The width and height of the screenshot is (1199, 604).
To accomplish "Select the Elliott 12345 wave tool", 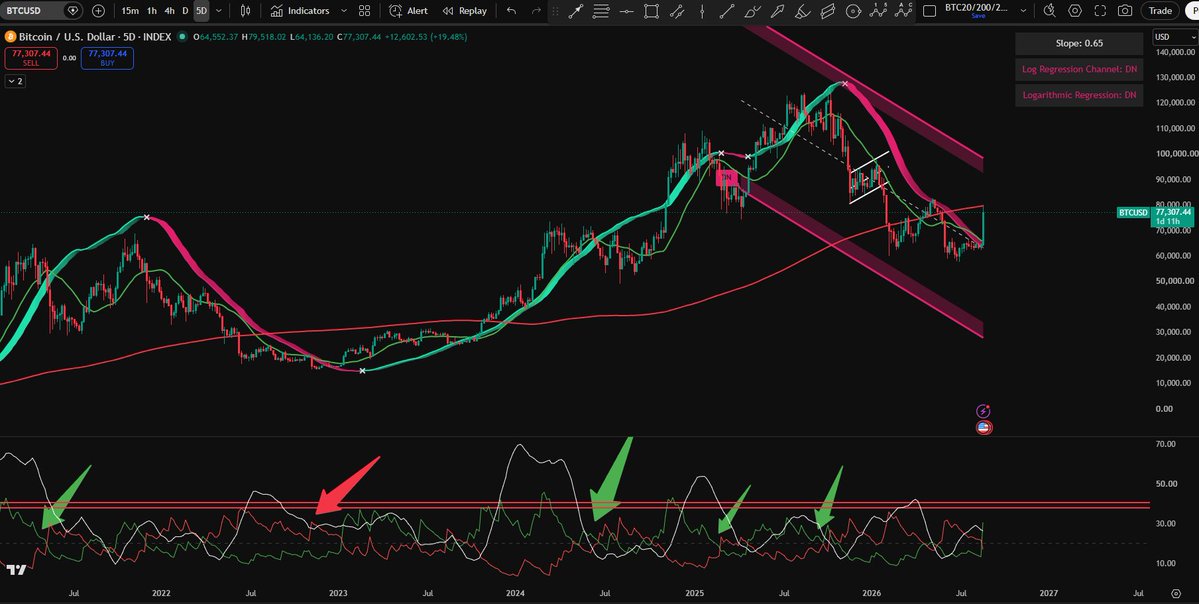I will click(877, 11).
